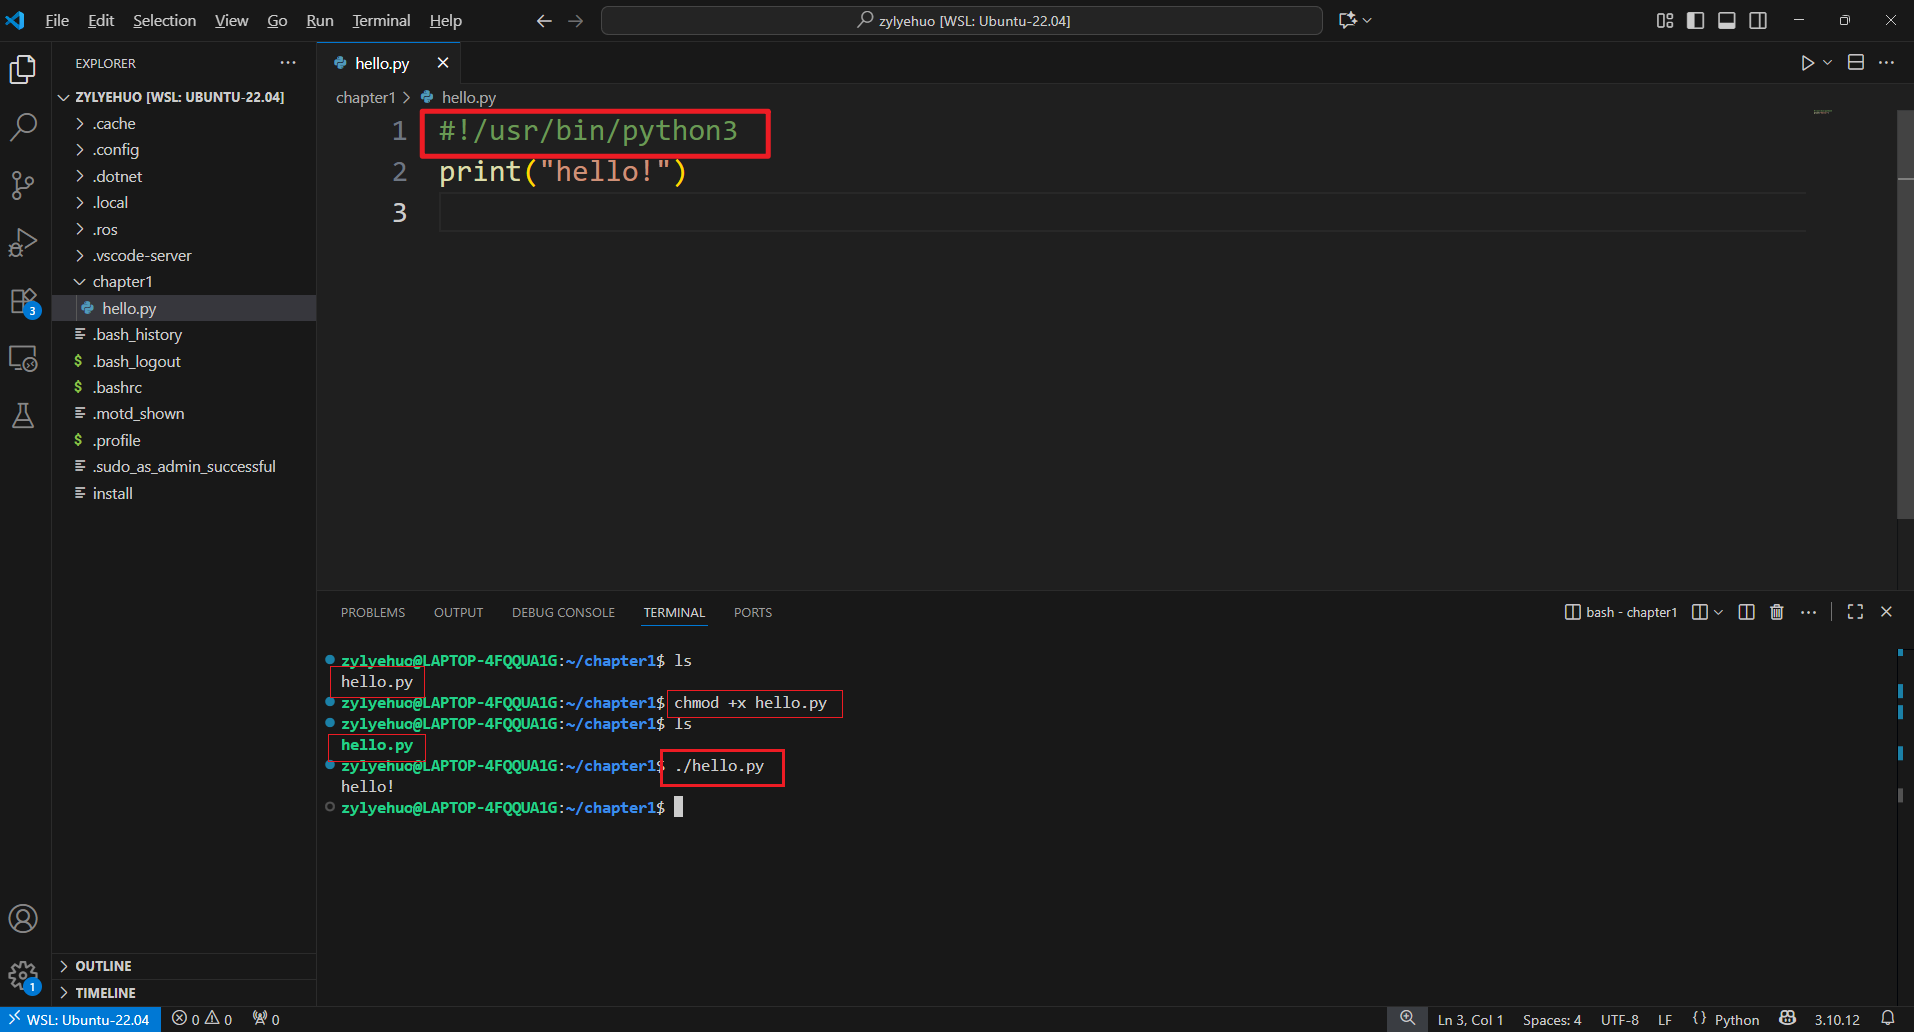Toggle Primary Side Bar visibility

1696,21
